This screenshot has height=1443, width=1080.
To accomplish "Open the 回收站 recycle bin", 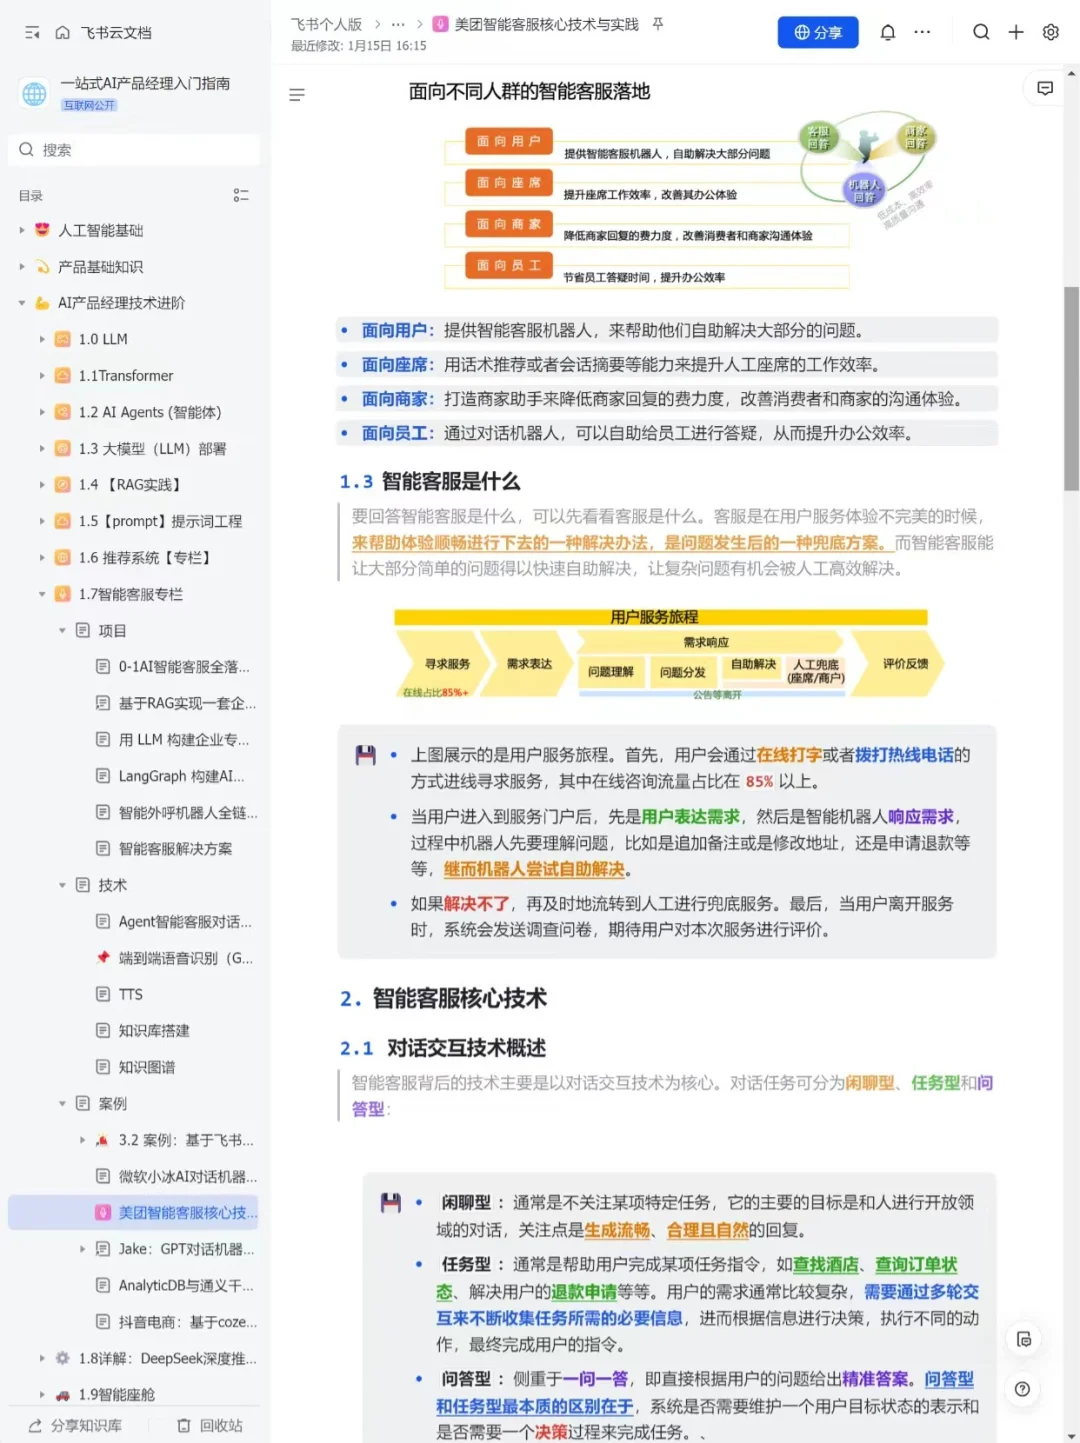I will [x=210, y=1426].
